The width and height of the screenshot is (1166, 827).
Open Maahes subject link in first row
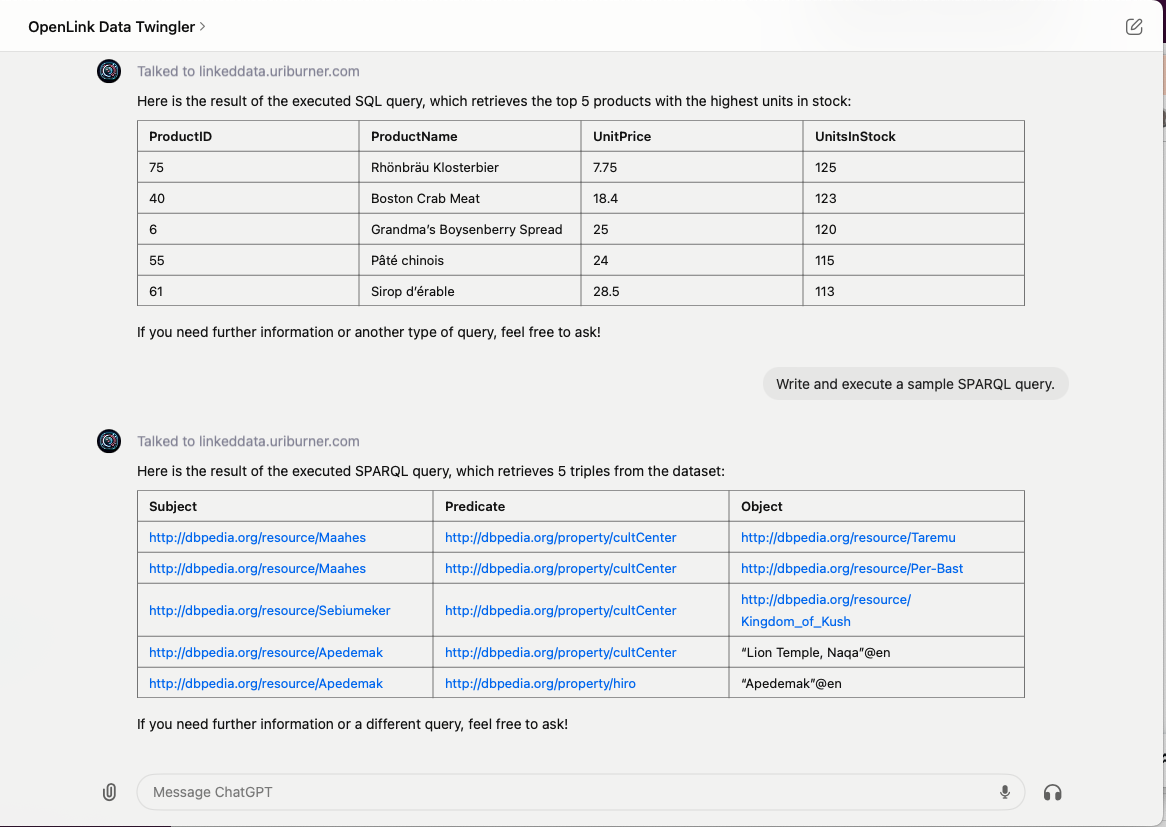257,537
